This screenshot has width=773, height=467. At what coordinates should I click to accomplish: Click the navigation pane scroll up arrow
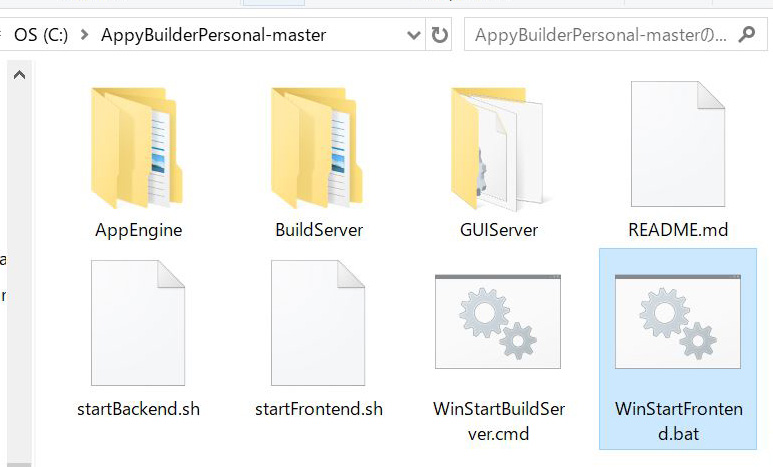click(19, 75)
